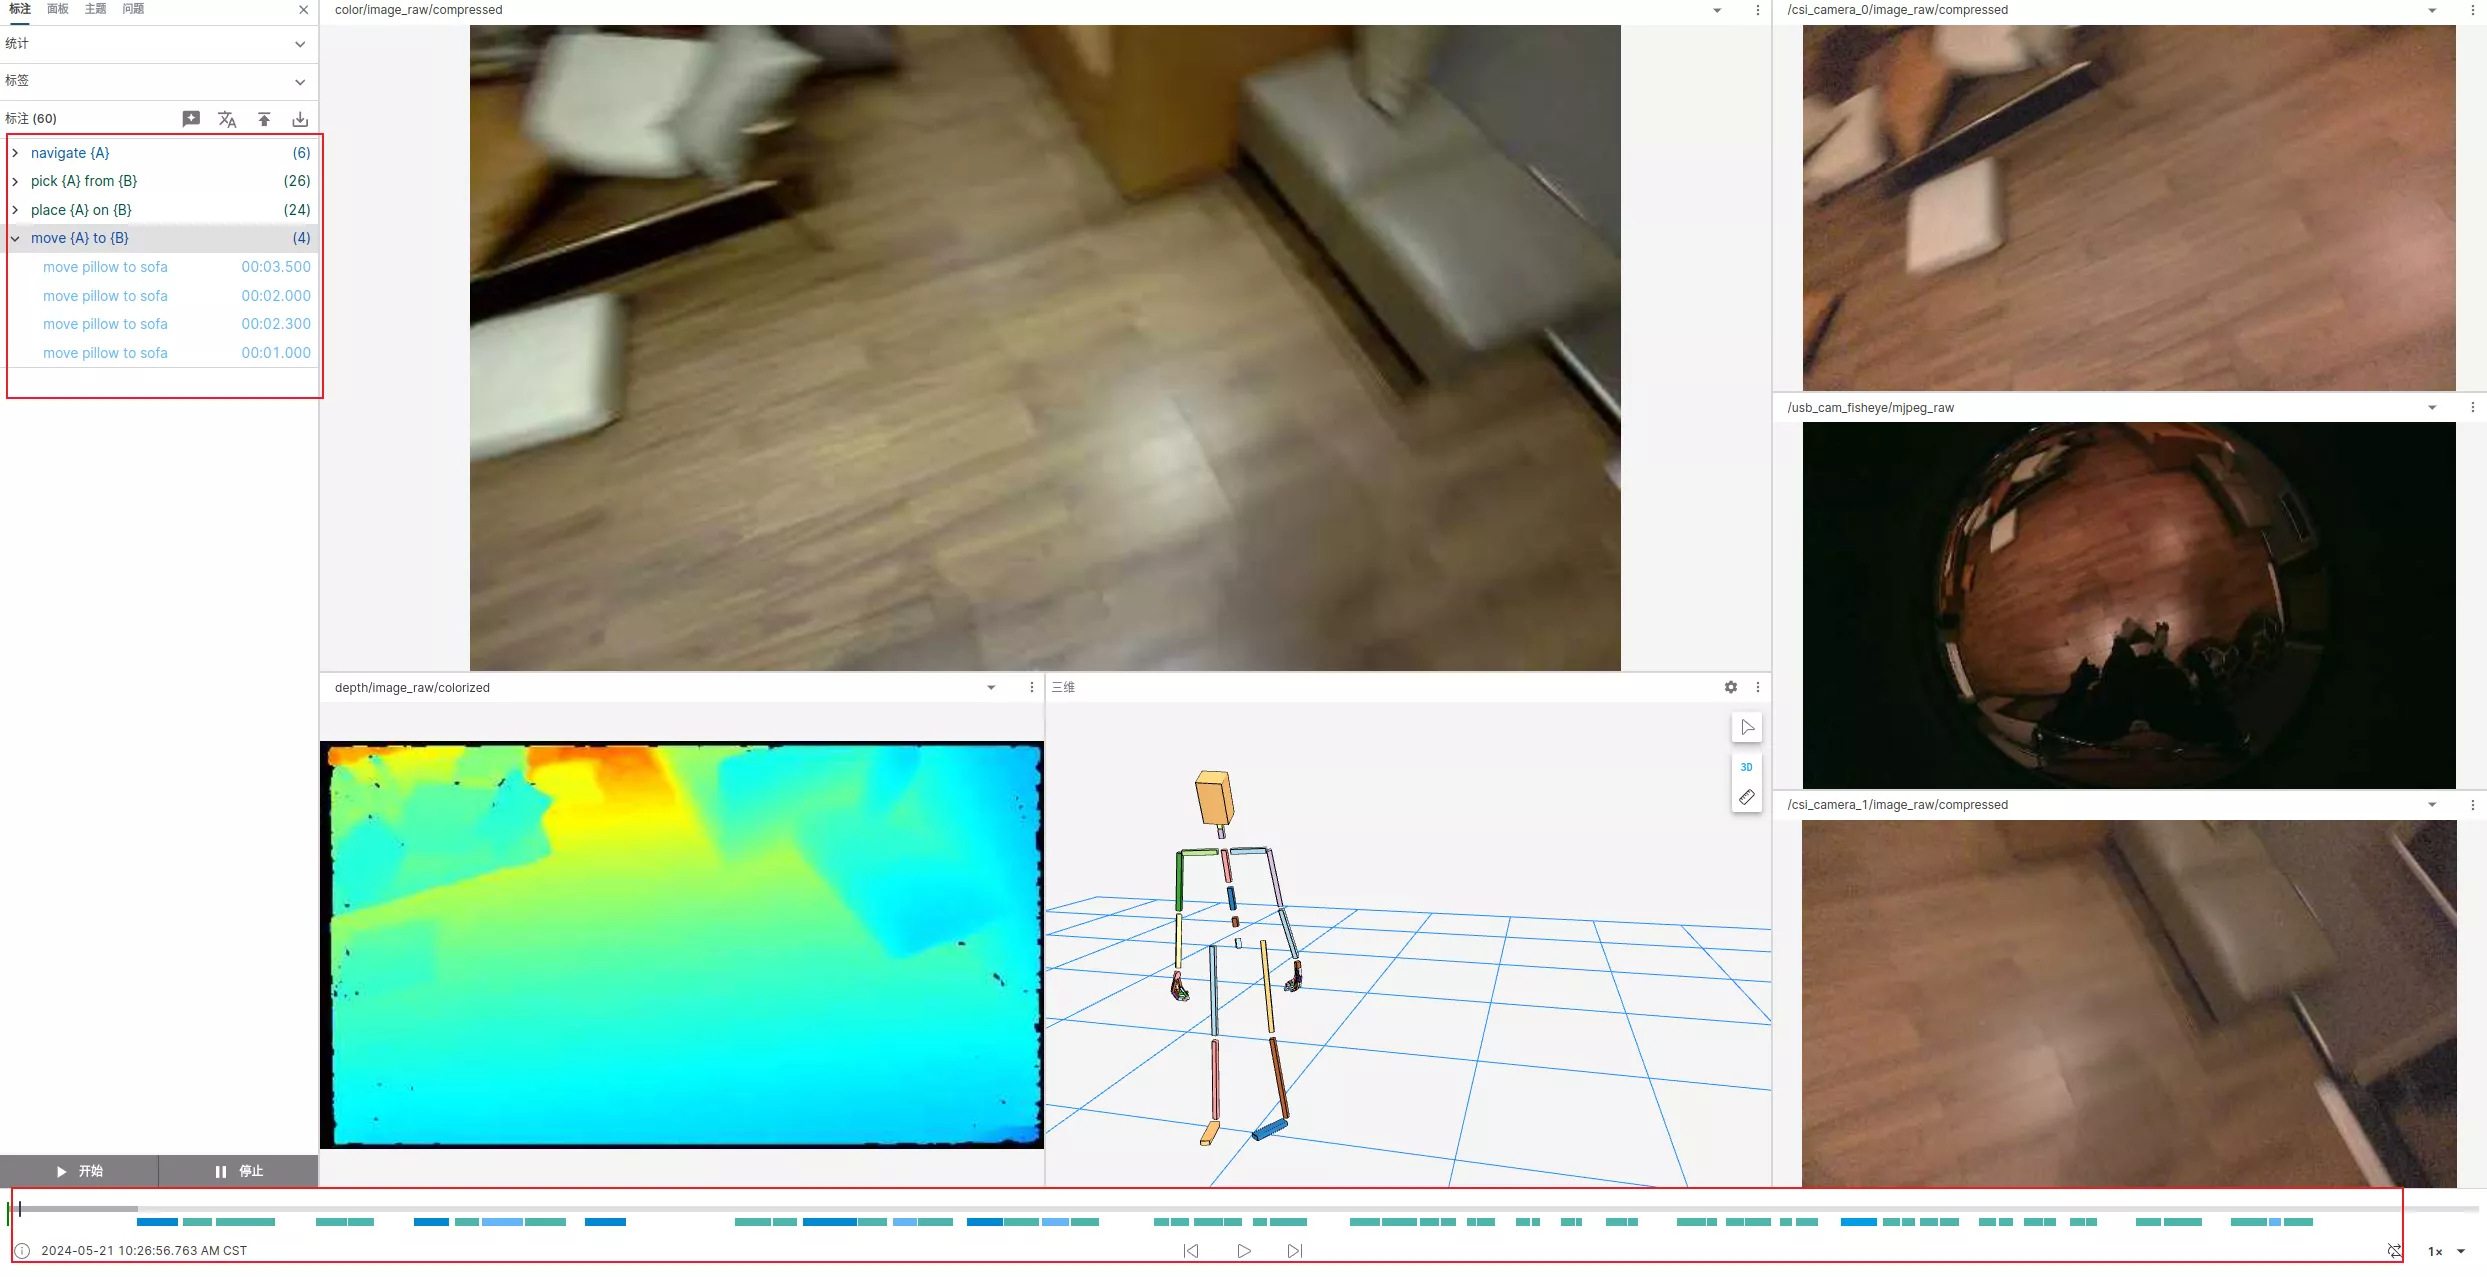This screenshot has height=1277, width=2487.
Task: Switch to the 问题 tab
Action: [133, 9]
